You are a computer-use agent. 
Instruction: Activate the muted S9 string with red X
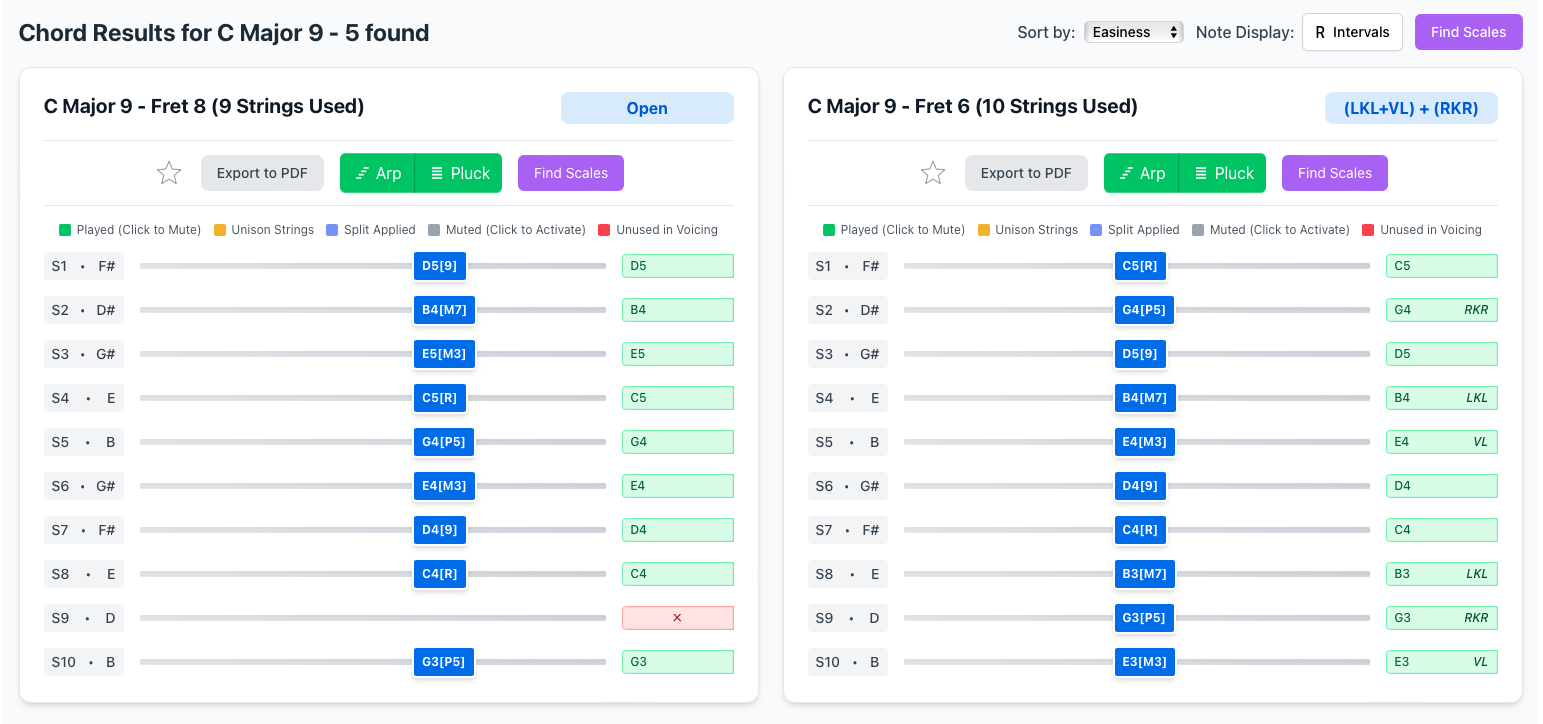click(677, 618)
